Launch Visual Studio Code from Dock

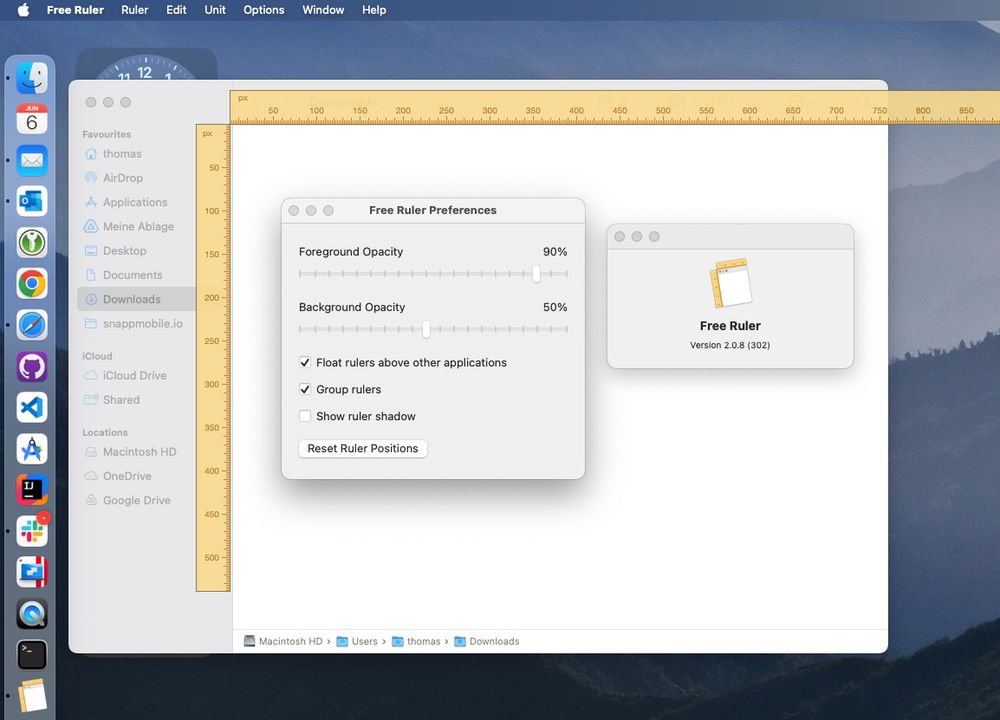[32, 408]
